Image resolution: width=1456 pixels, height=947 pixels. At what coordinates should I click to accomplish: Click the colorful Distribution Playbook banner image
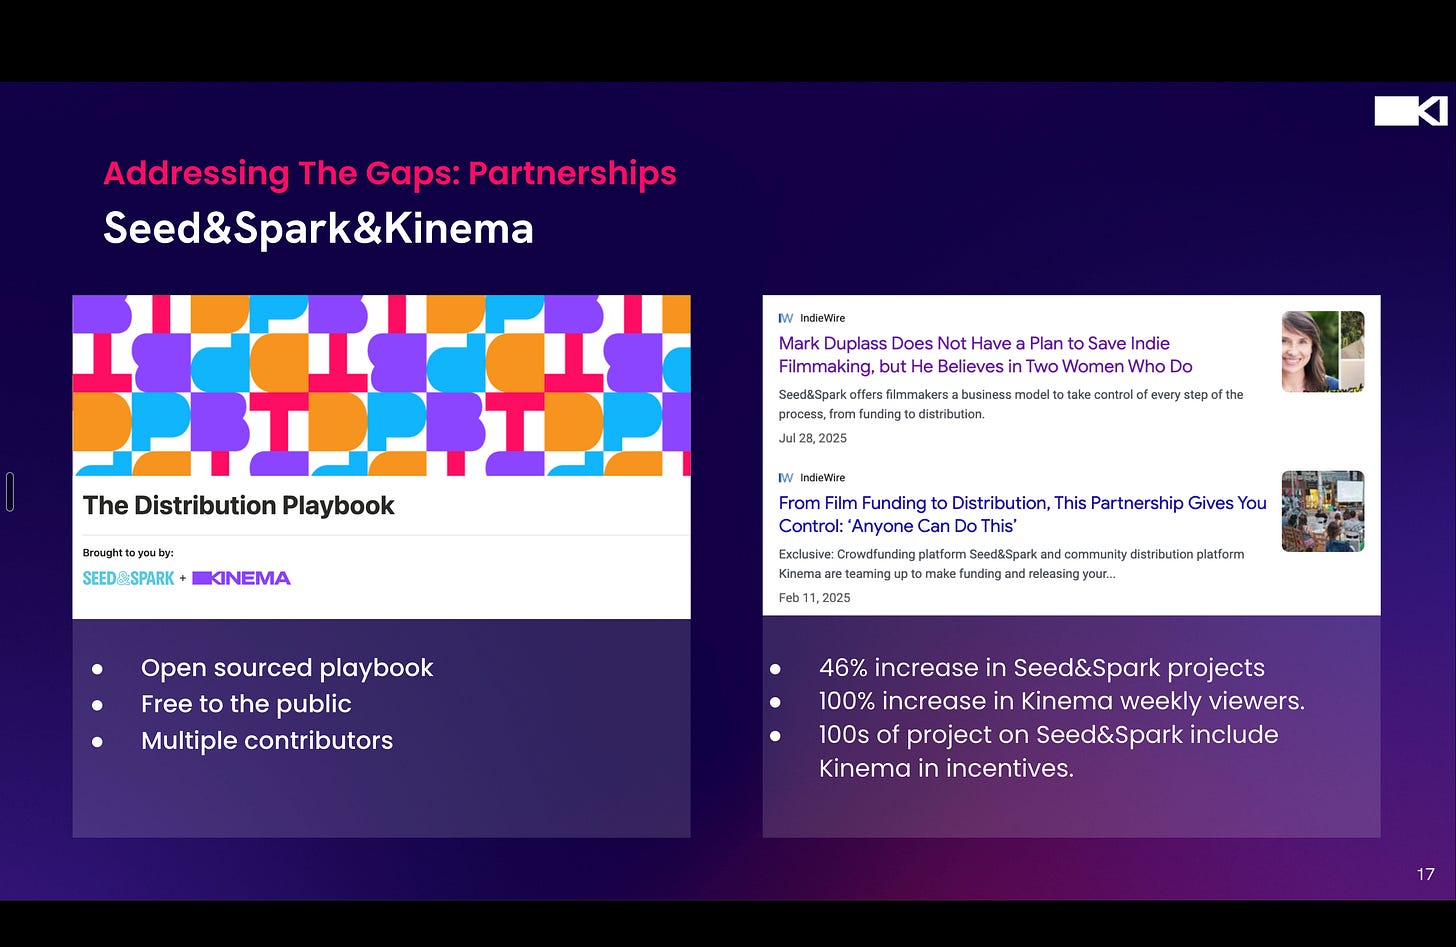[381, 385]
